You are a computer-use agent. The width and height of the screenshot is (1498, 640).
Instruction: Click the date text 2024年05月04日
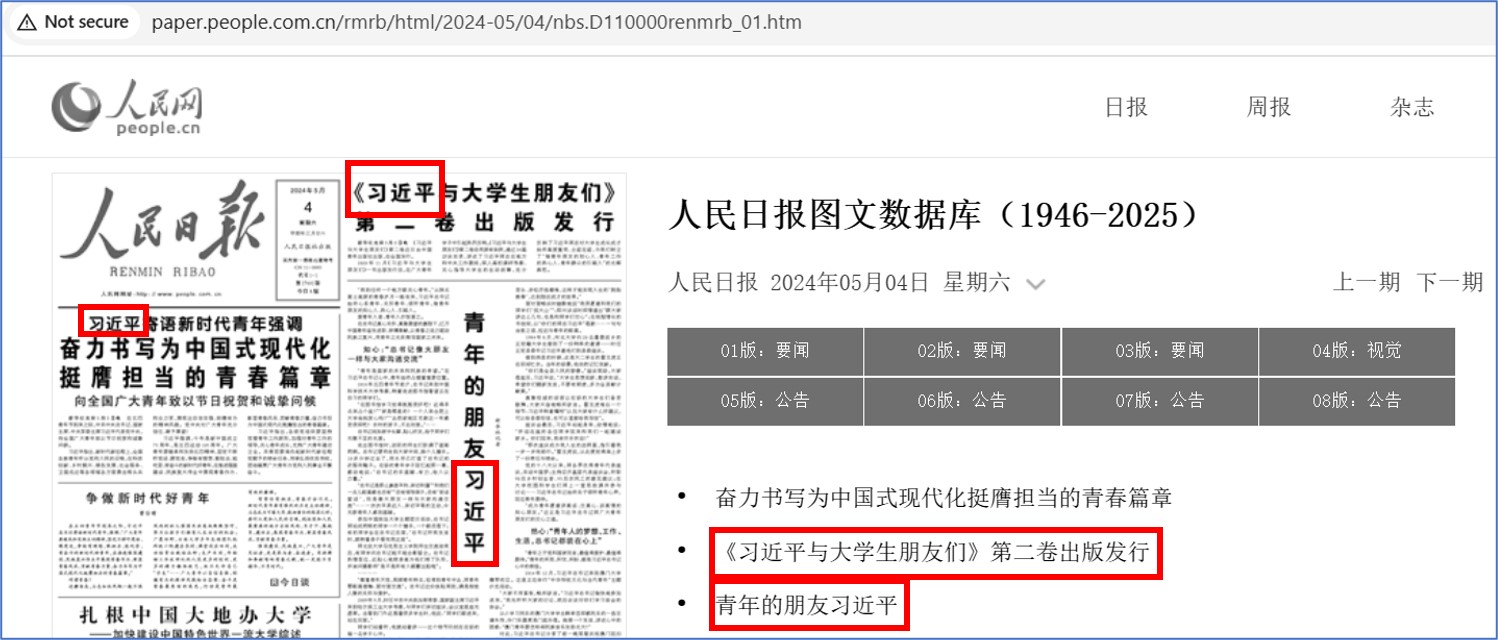(x=850, y=282)
